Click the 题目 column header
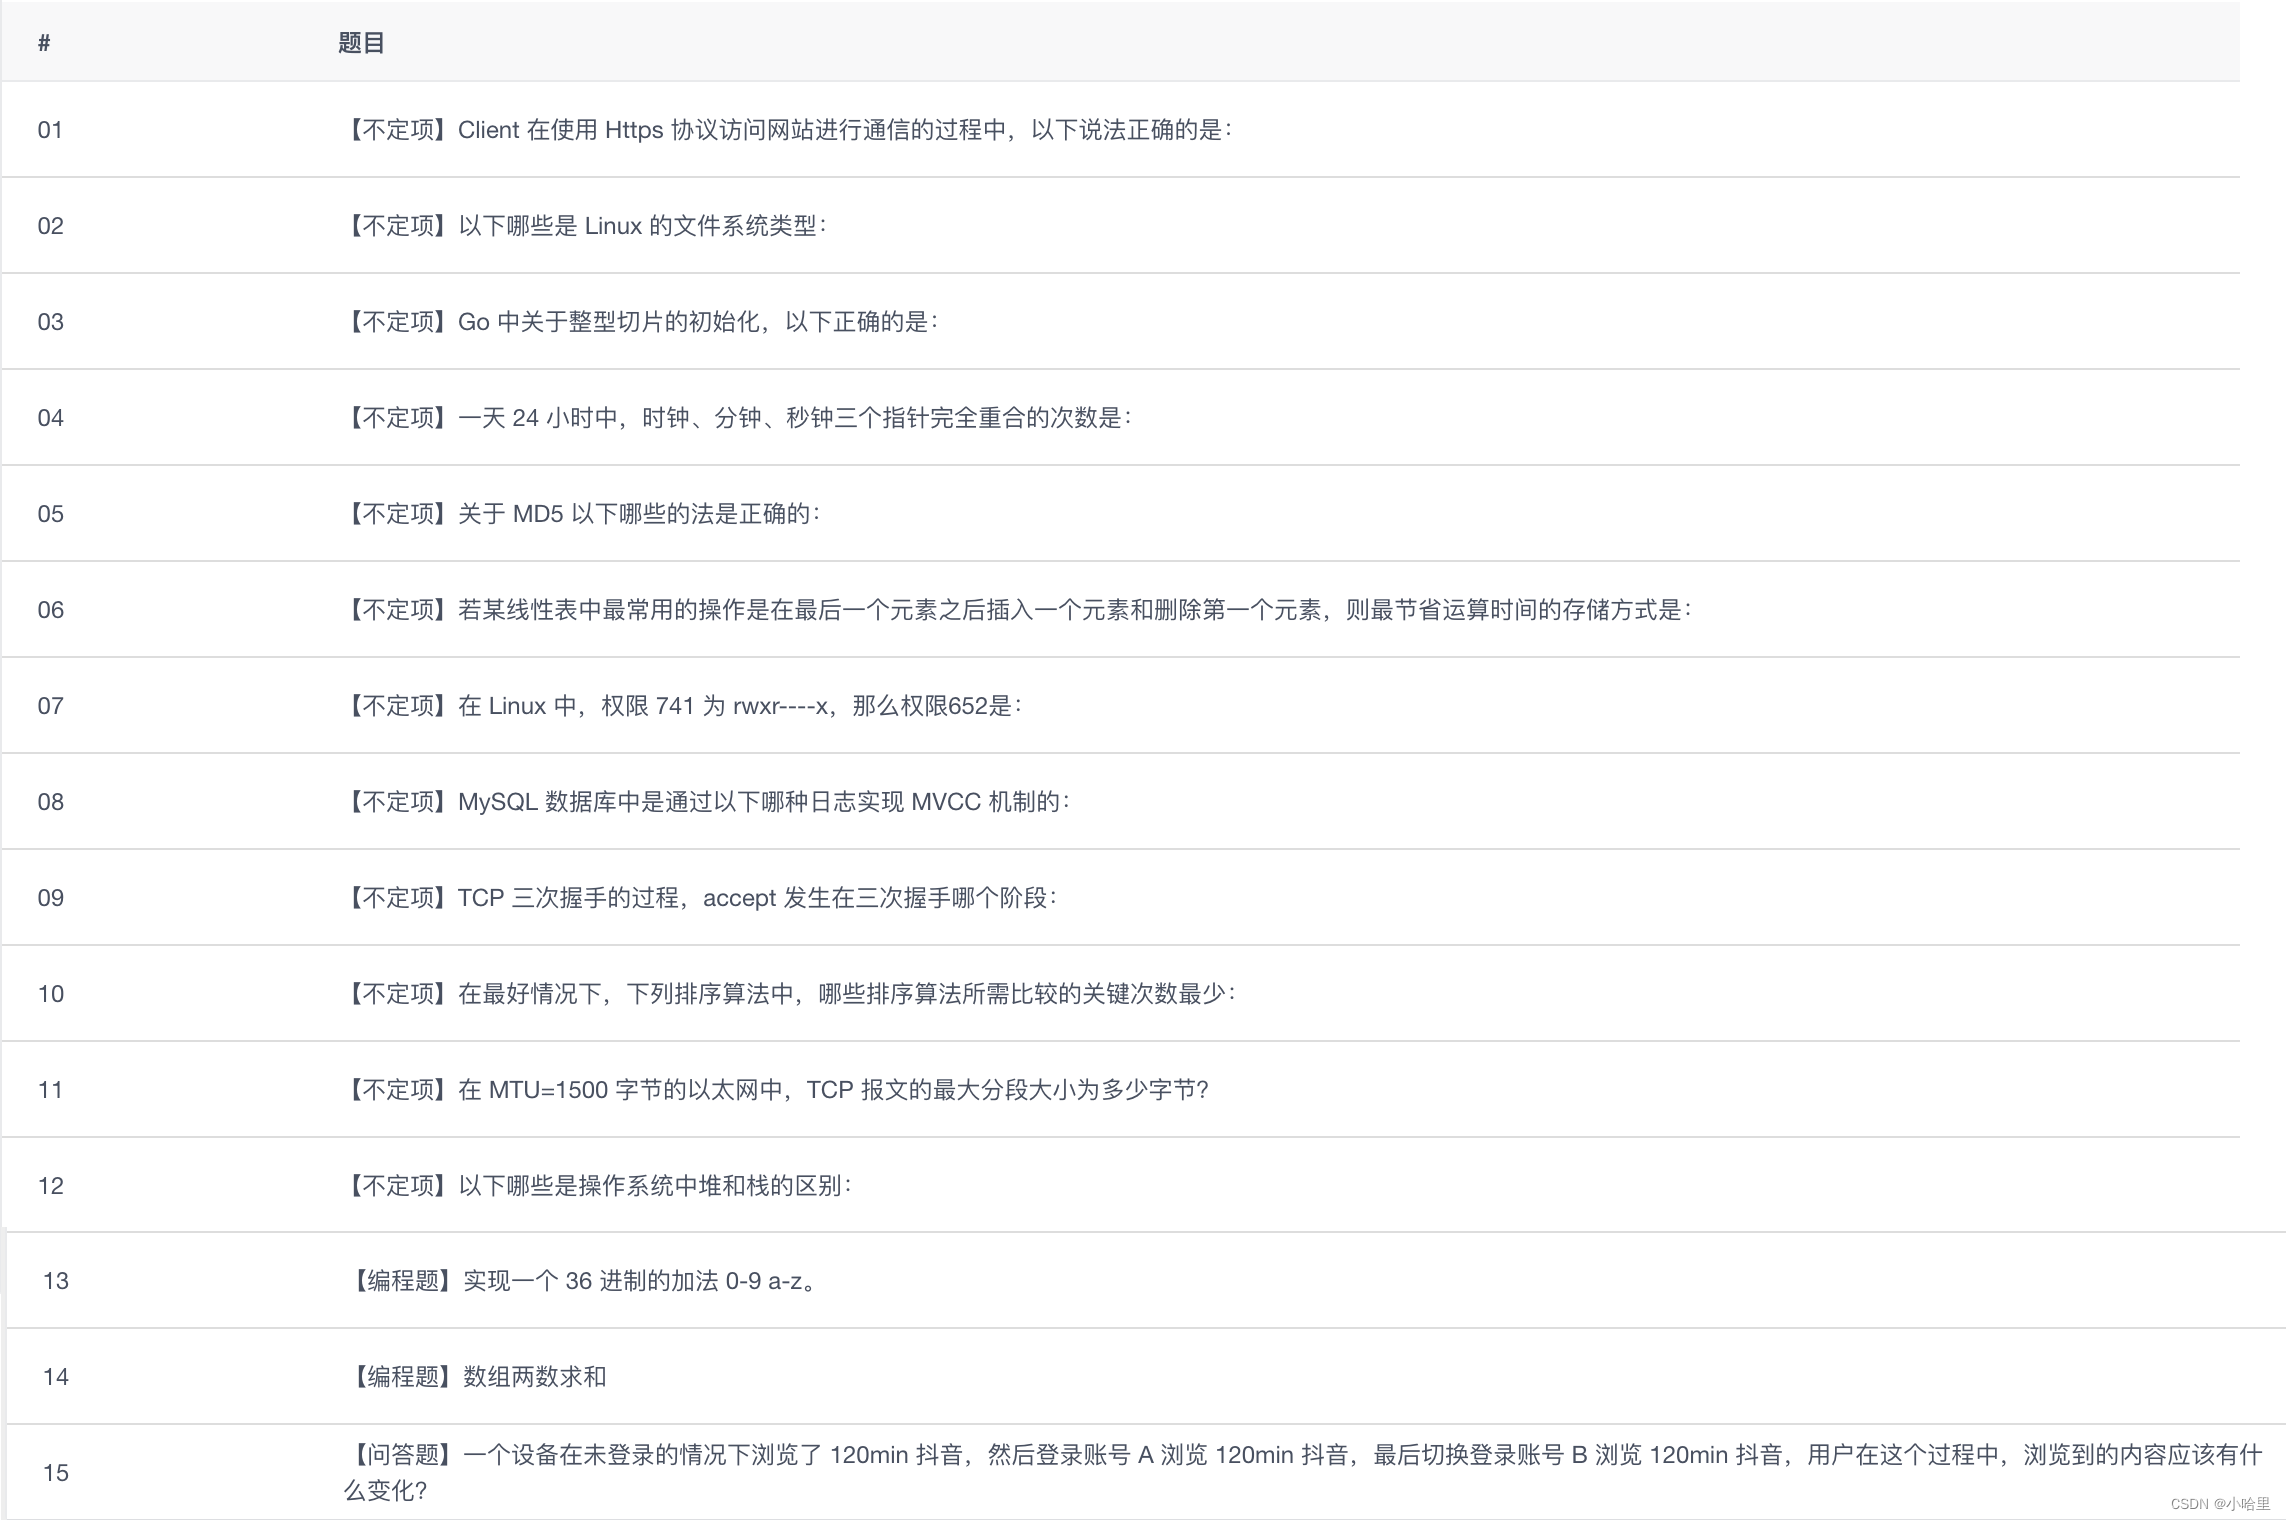Image resolution: width=2286 pixels, height=1520 pixels. [361, 43]
